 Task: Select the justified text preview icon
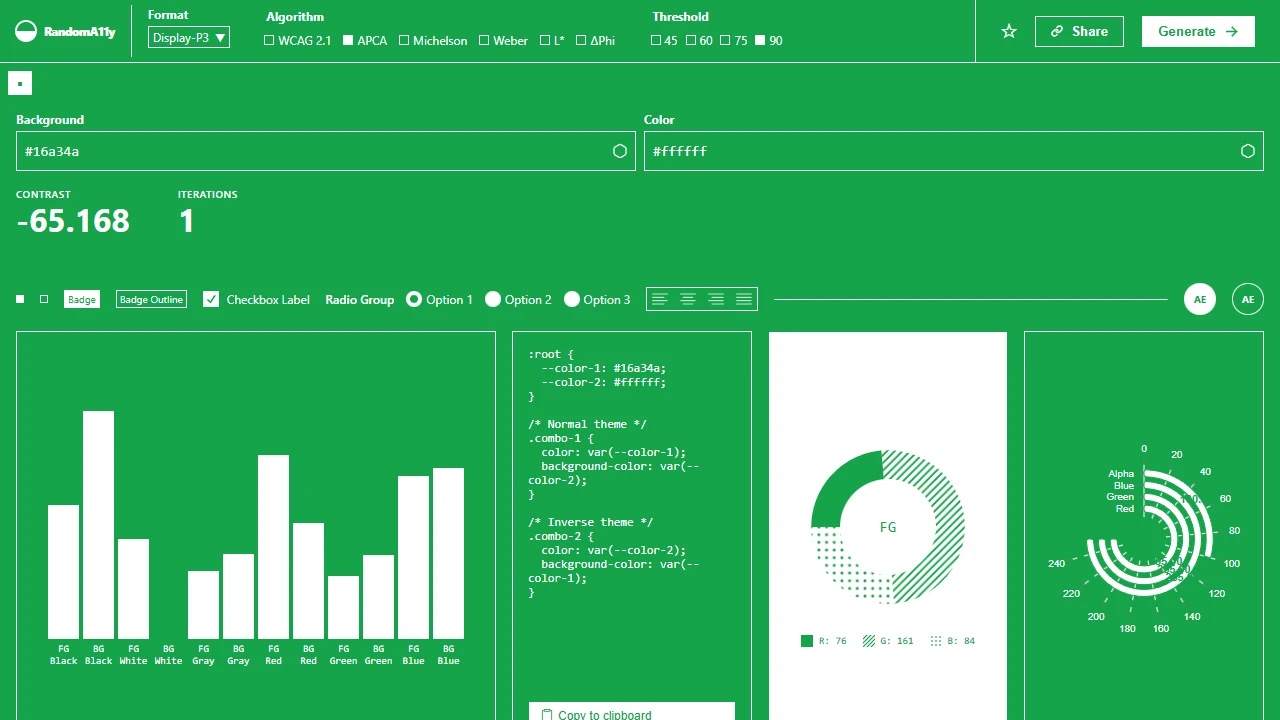point(744,299)
